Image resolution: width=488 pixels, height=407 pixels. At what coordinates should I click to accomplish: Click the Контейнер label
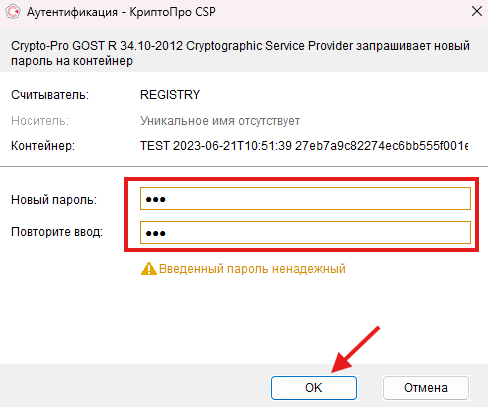(x=43, y=146)
